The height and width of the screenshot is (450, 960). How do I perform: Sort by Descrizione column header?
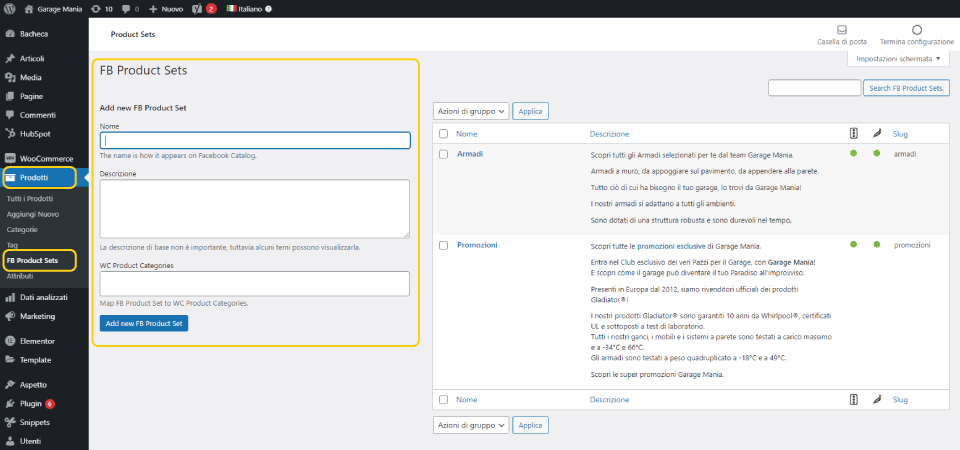coord(609,133)
